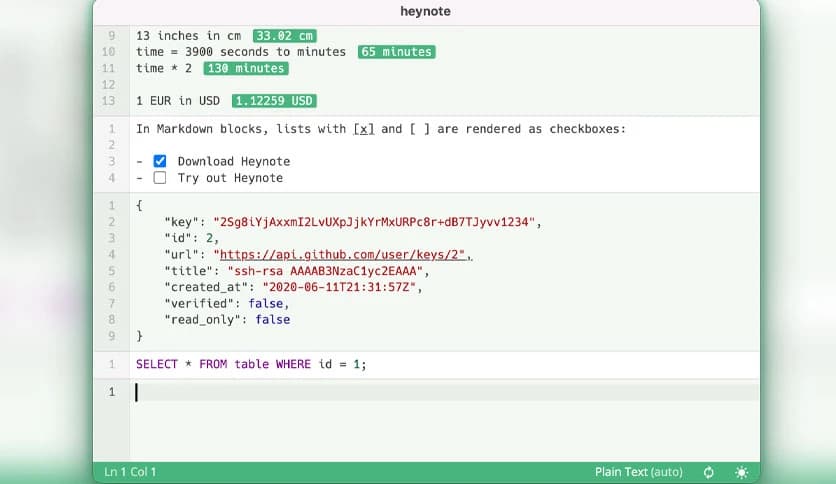
Task: Click the Markdown sentence about checkboxes
Action: pyautogui.click(x=381, y=129)
